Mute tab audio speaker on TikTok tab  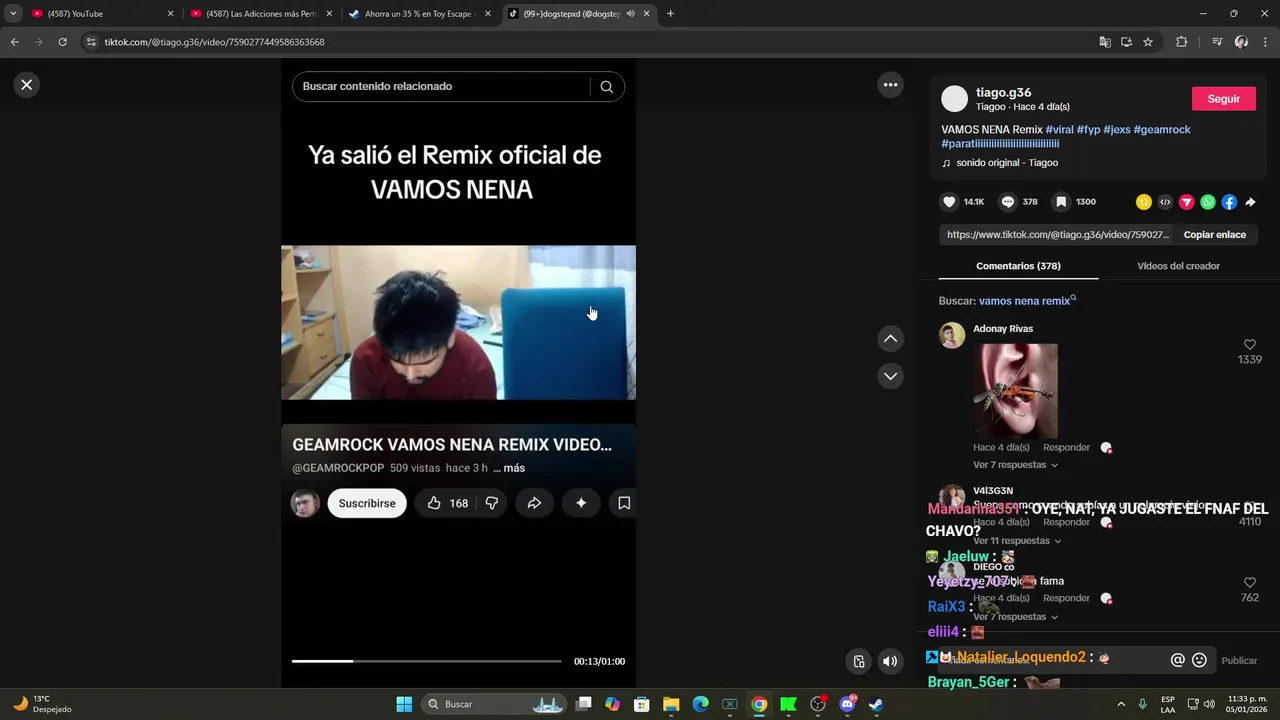631,14
